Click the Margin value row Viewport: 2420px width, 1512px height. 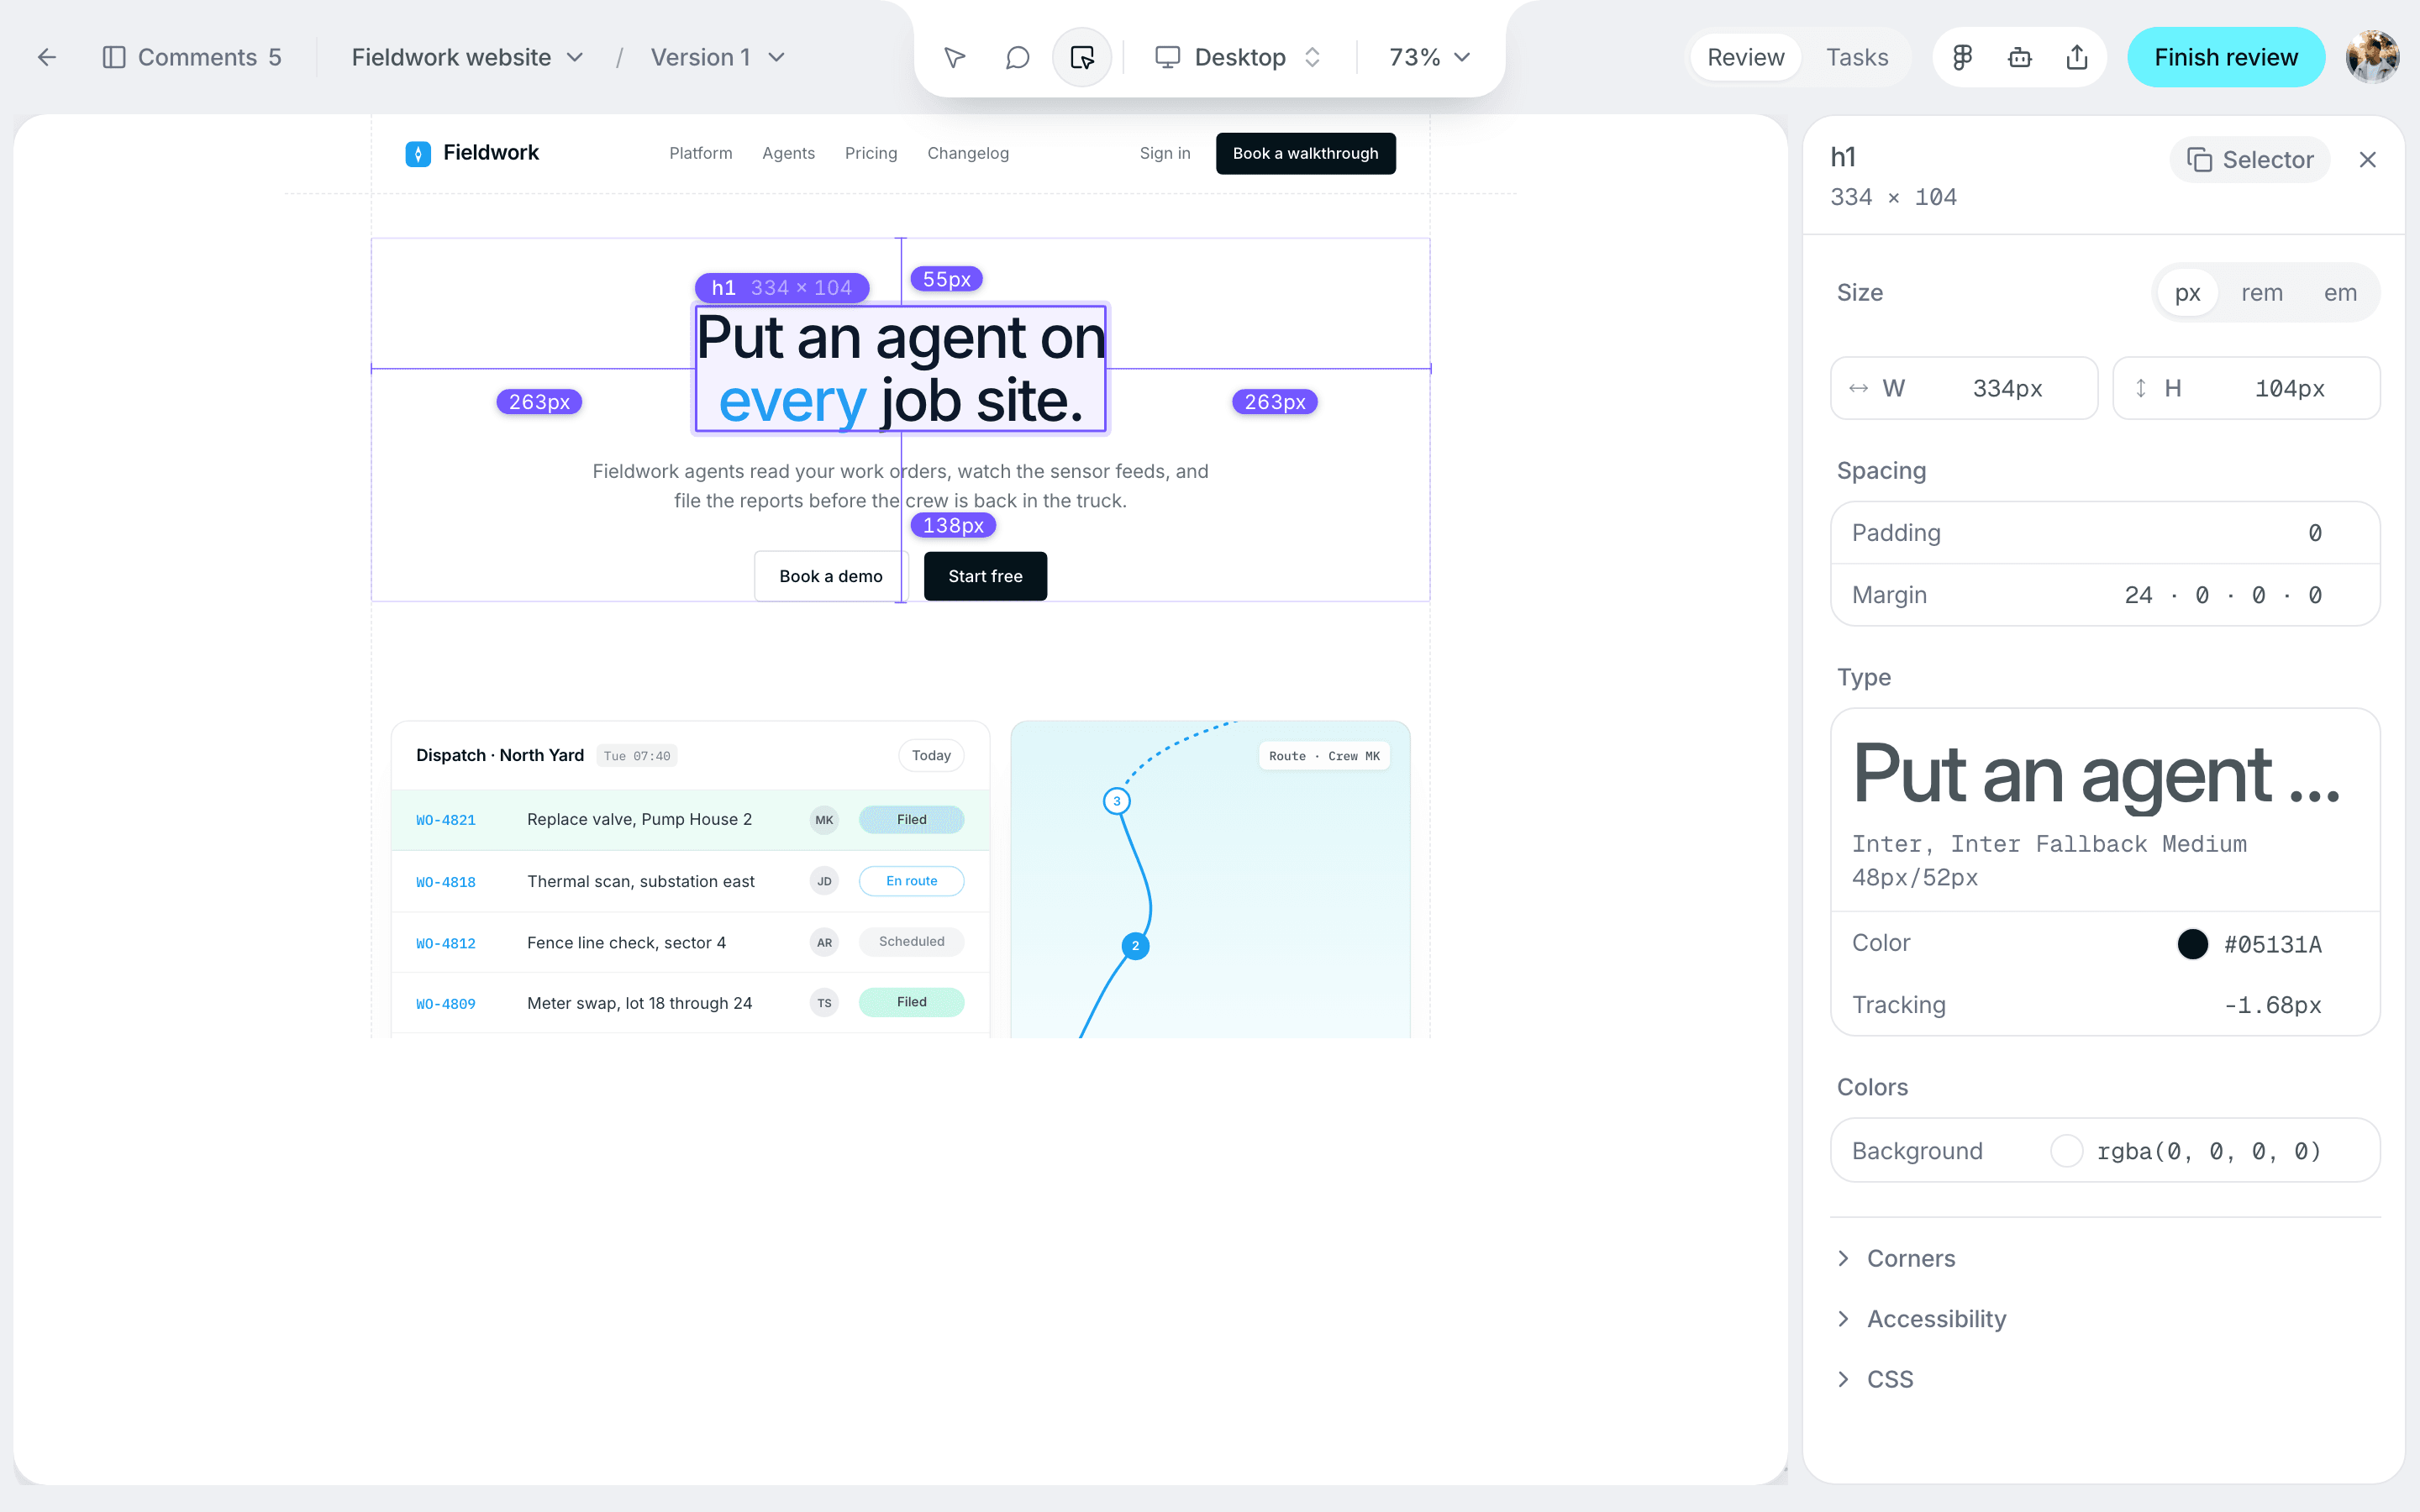2105,595
